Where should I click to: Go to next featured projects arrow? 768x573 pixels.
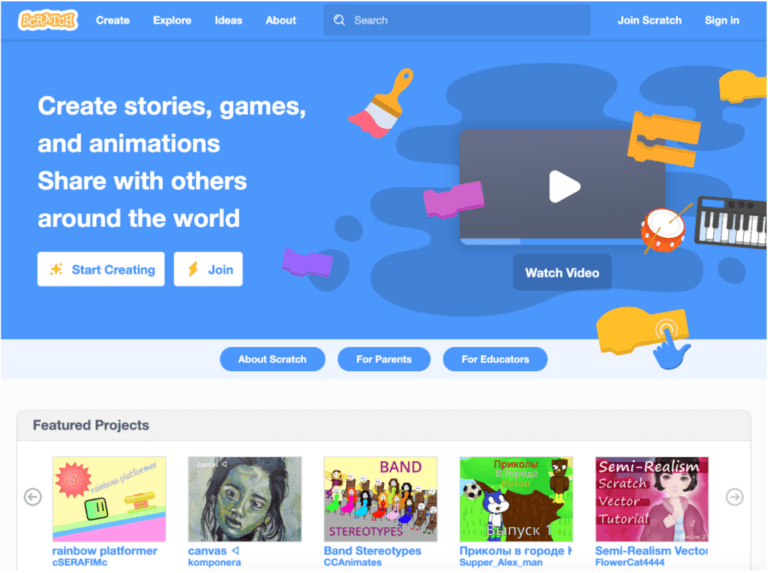pos(734,497)
